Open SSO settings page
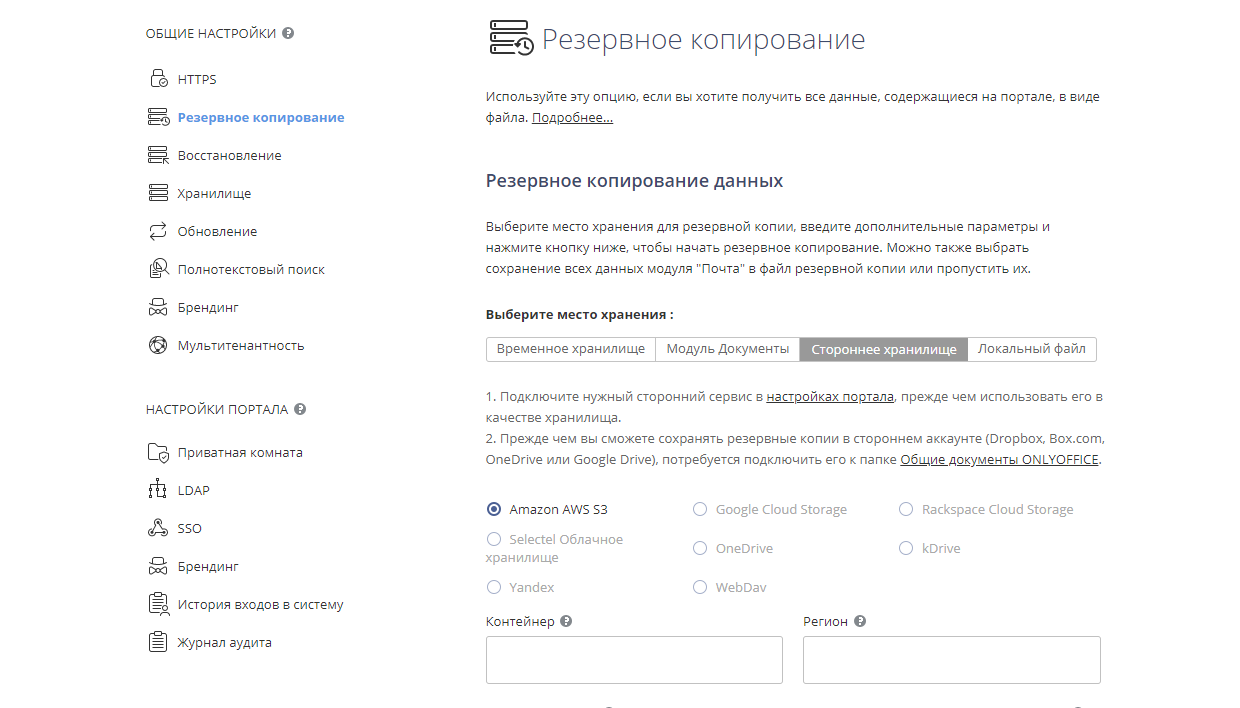This screenshot has height=708, width=1240. point(190,528)
